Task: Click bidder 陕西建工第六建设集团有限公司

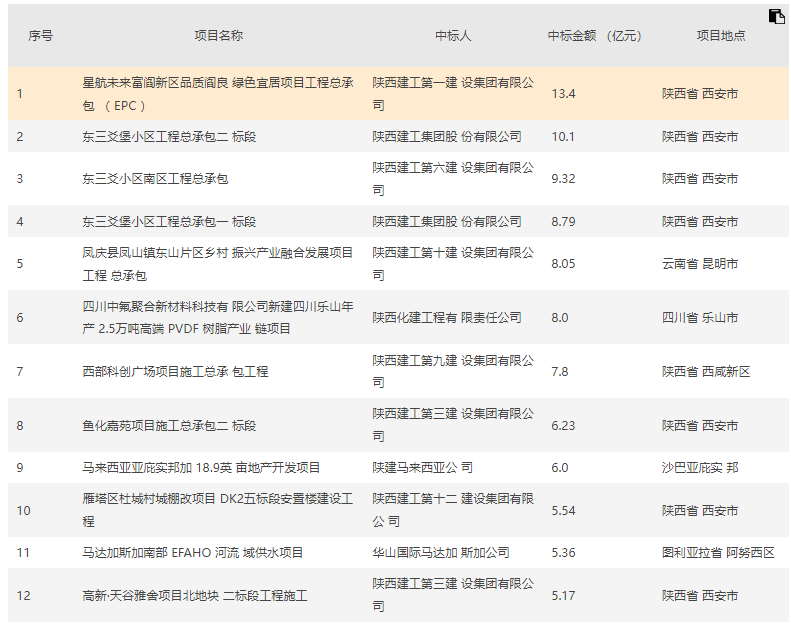Action: 453,179
